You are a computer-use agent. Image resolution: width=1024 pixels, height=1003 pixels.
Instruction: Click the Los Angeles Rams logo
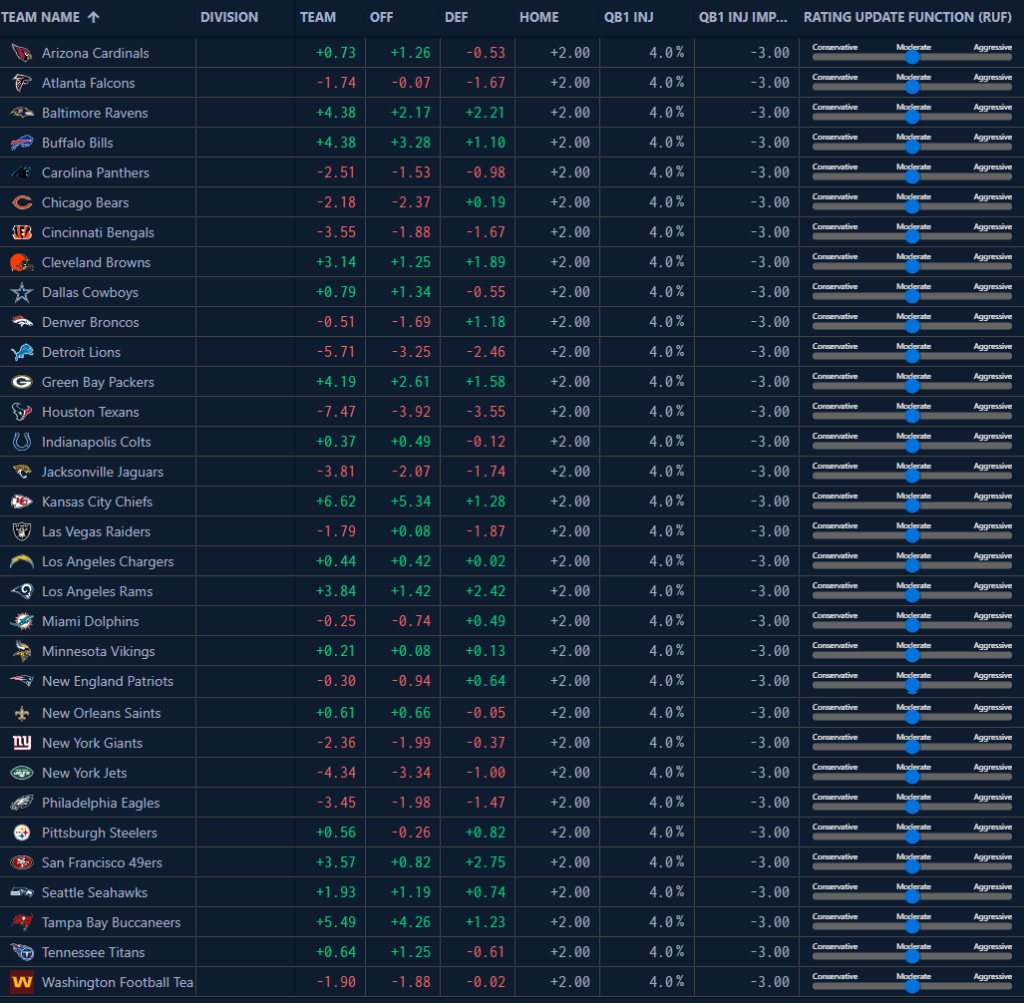[x=22, y=592]
